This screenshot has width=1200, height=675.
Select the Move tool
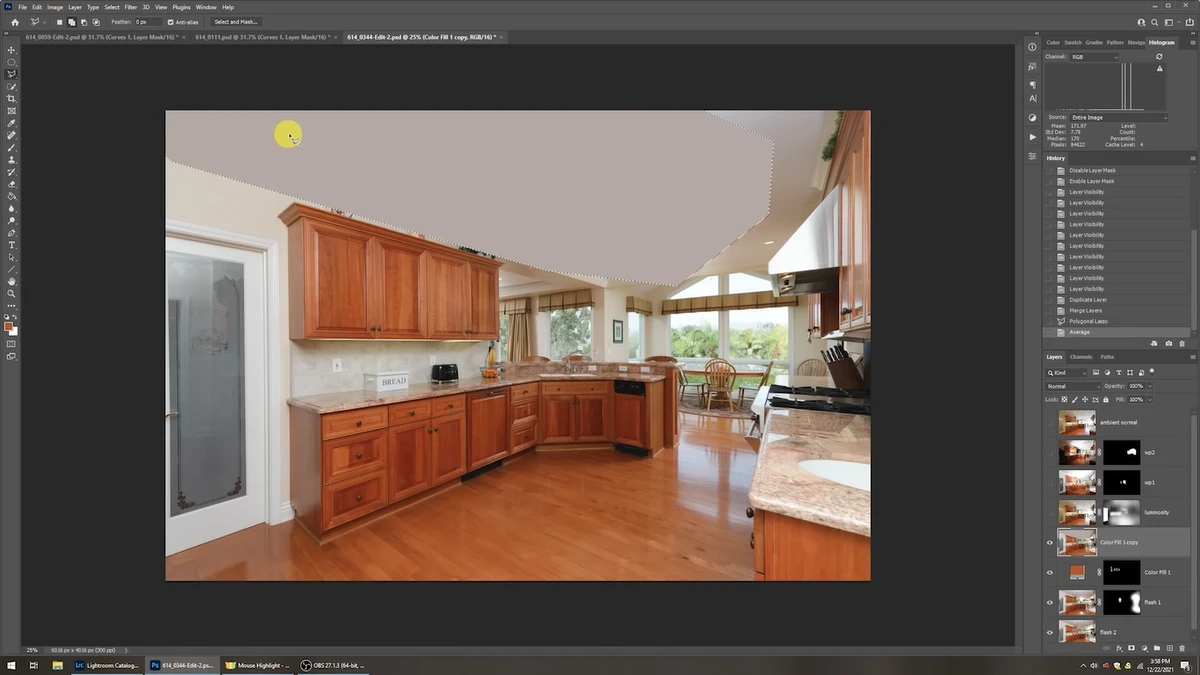[12, 50]
